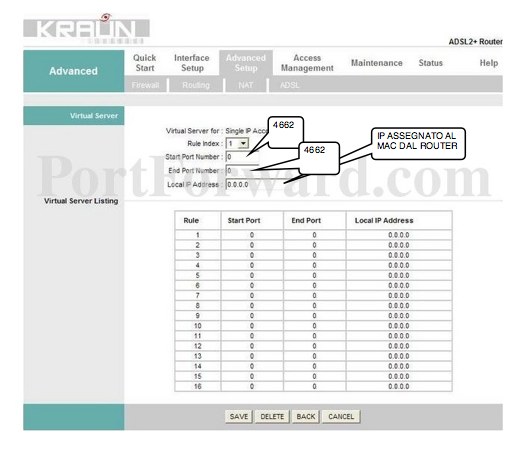This screenshot has width=529, height=450.
Task: Open the Maintenance tab
Action: [377, 63]
